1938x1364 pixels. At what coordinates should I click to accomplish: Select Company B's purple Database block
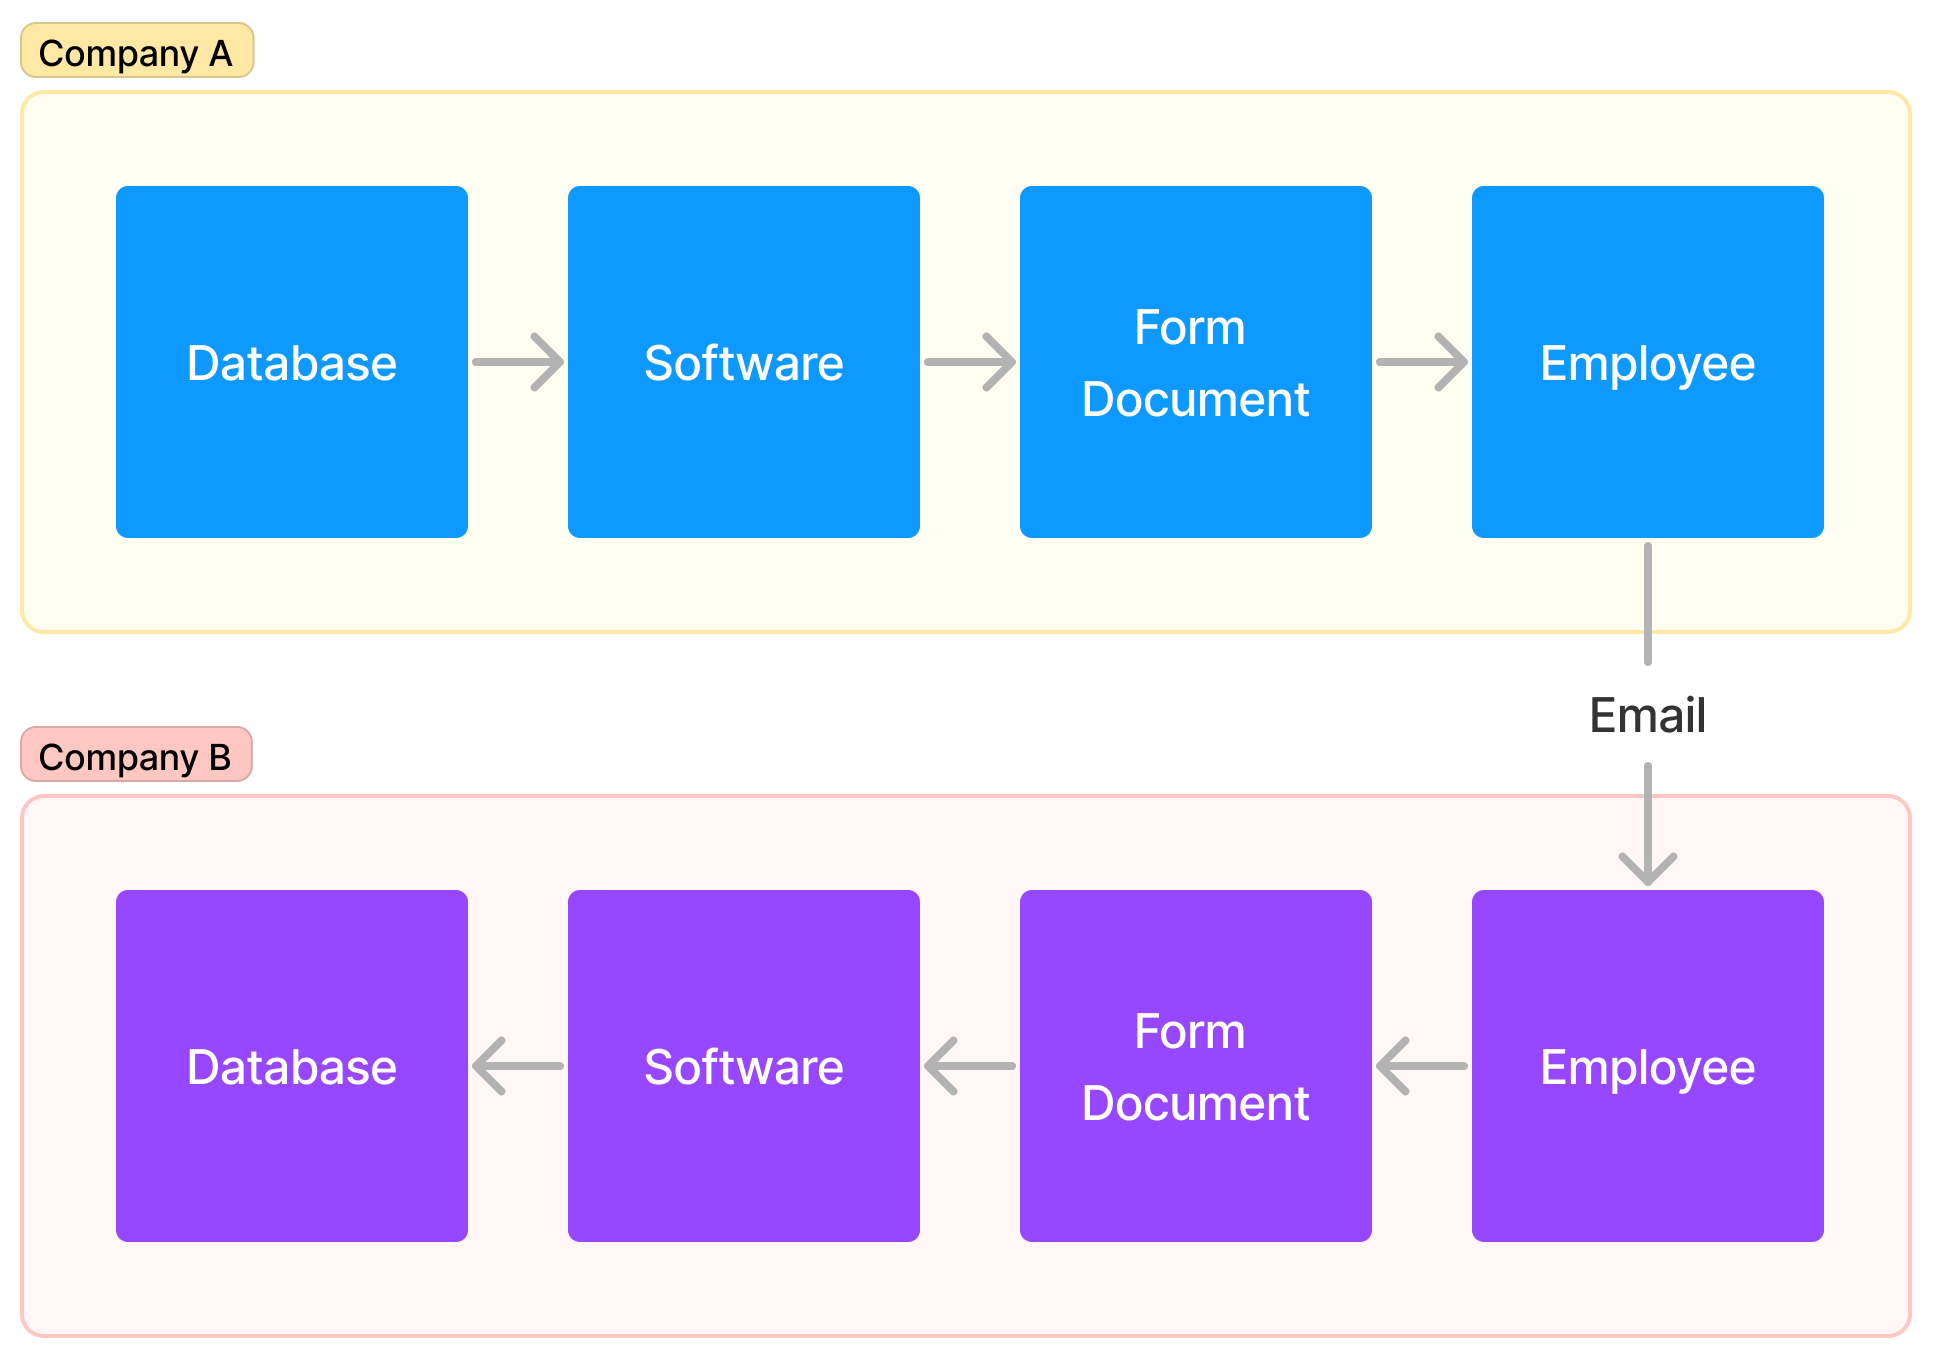point(291,1066)
